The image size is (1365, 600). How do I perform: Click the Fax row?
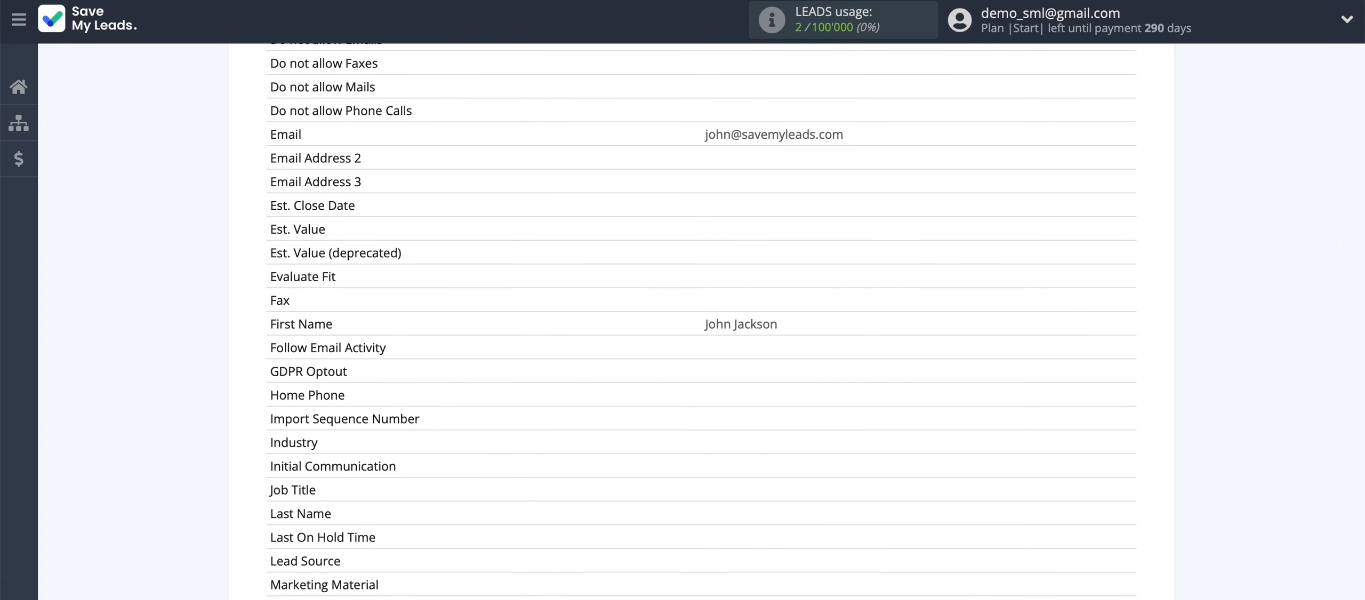(x=700, y=300)
